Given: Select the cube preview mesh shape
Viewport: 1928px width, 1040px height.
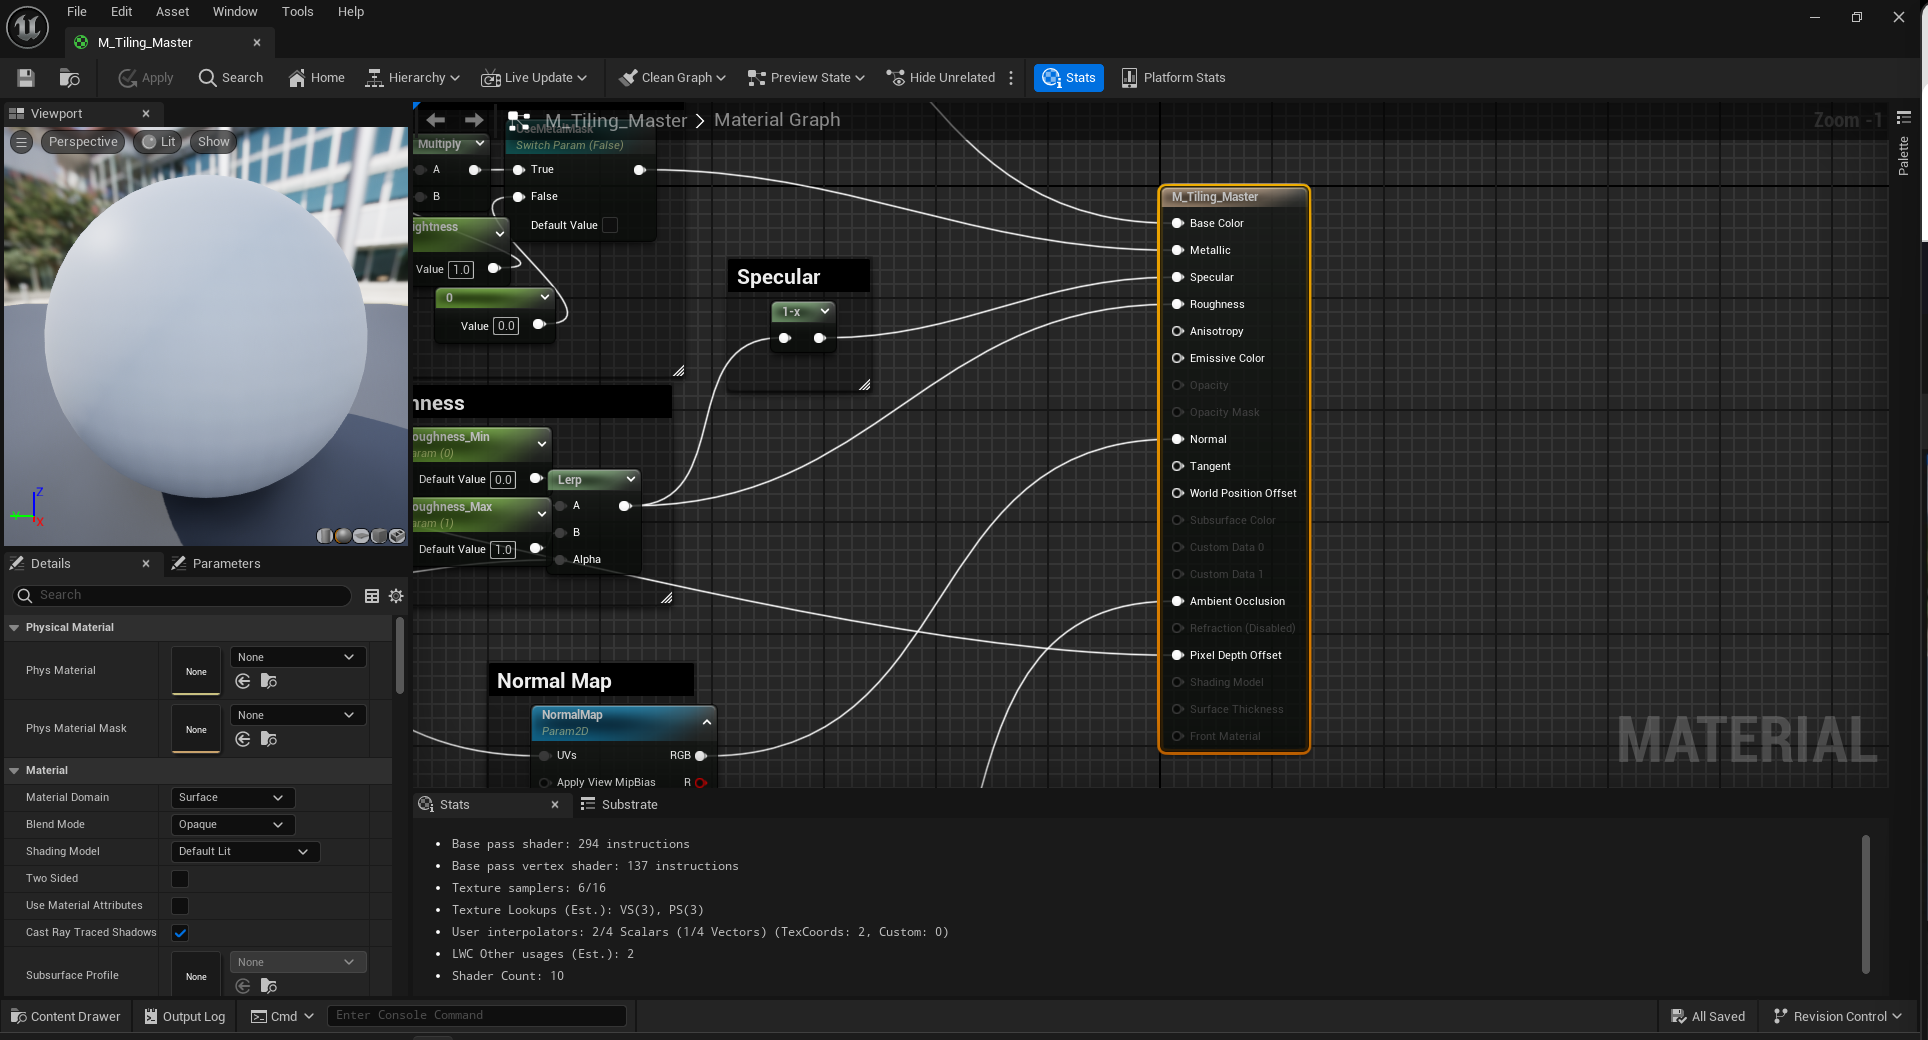Looking at the screenshot, I should [378, 537].
